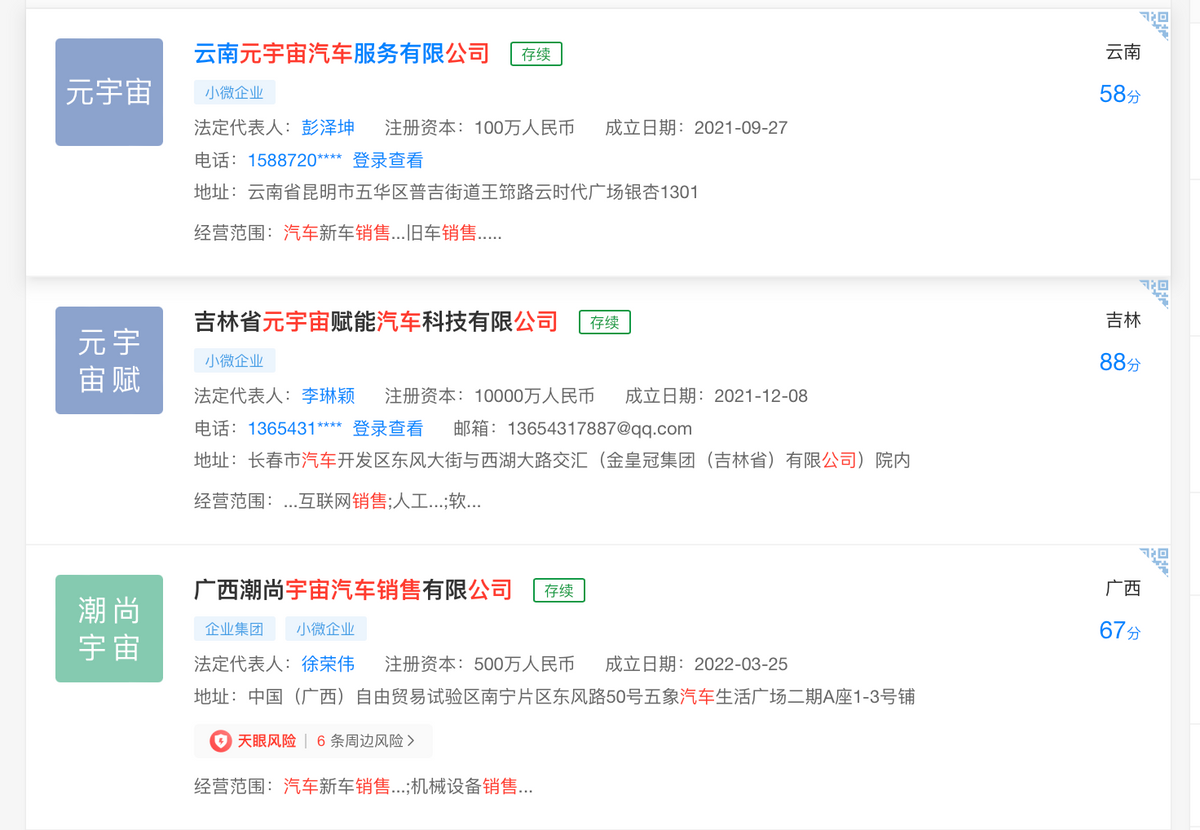The height and width of the screenshot is (830, 1200).
Task: Expand 6 条周边风险 chevron
Action: tap(411, 741)
